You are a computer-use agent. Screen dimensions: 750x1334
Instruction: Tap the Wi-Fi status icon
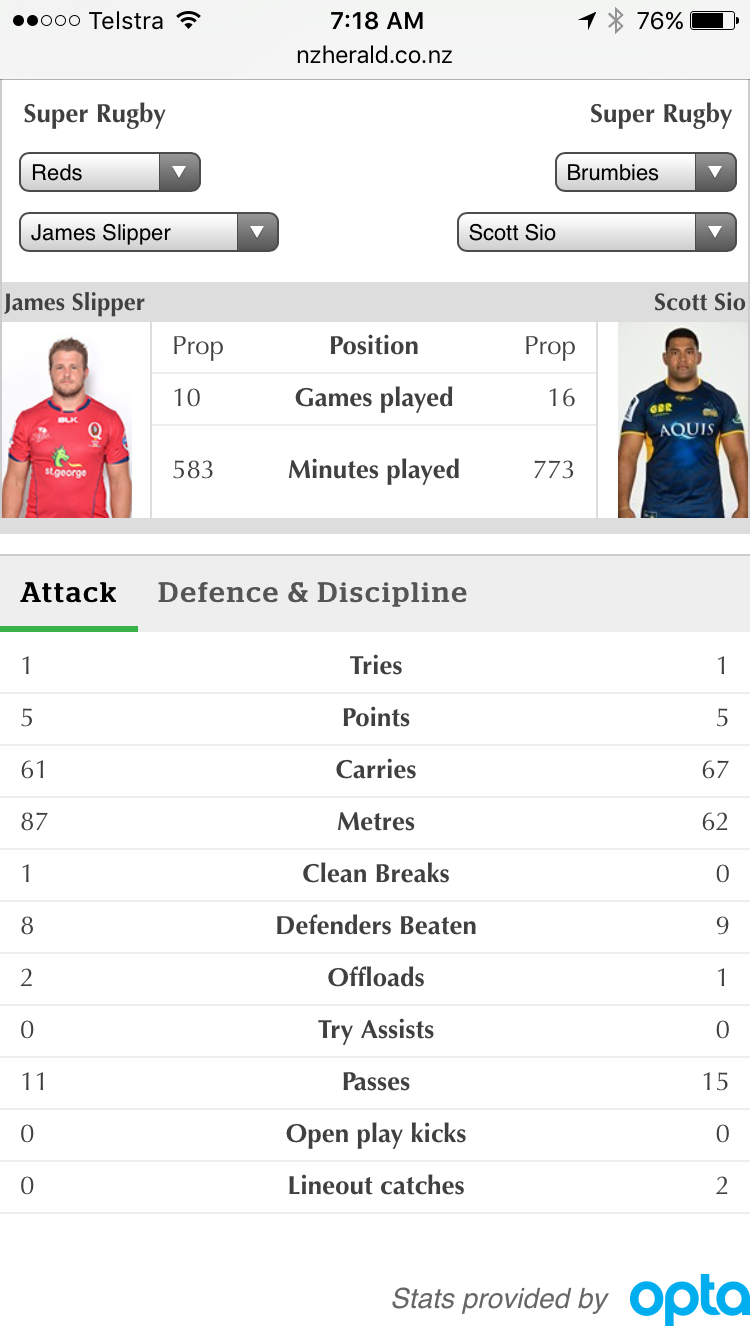pyautogui.click(x=187, y=20)
